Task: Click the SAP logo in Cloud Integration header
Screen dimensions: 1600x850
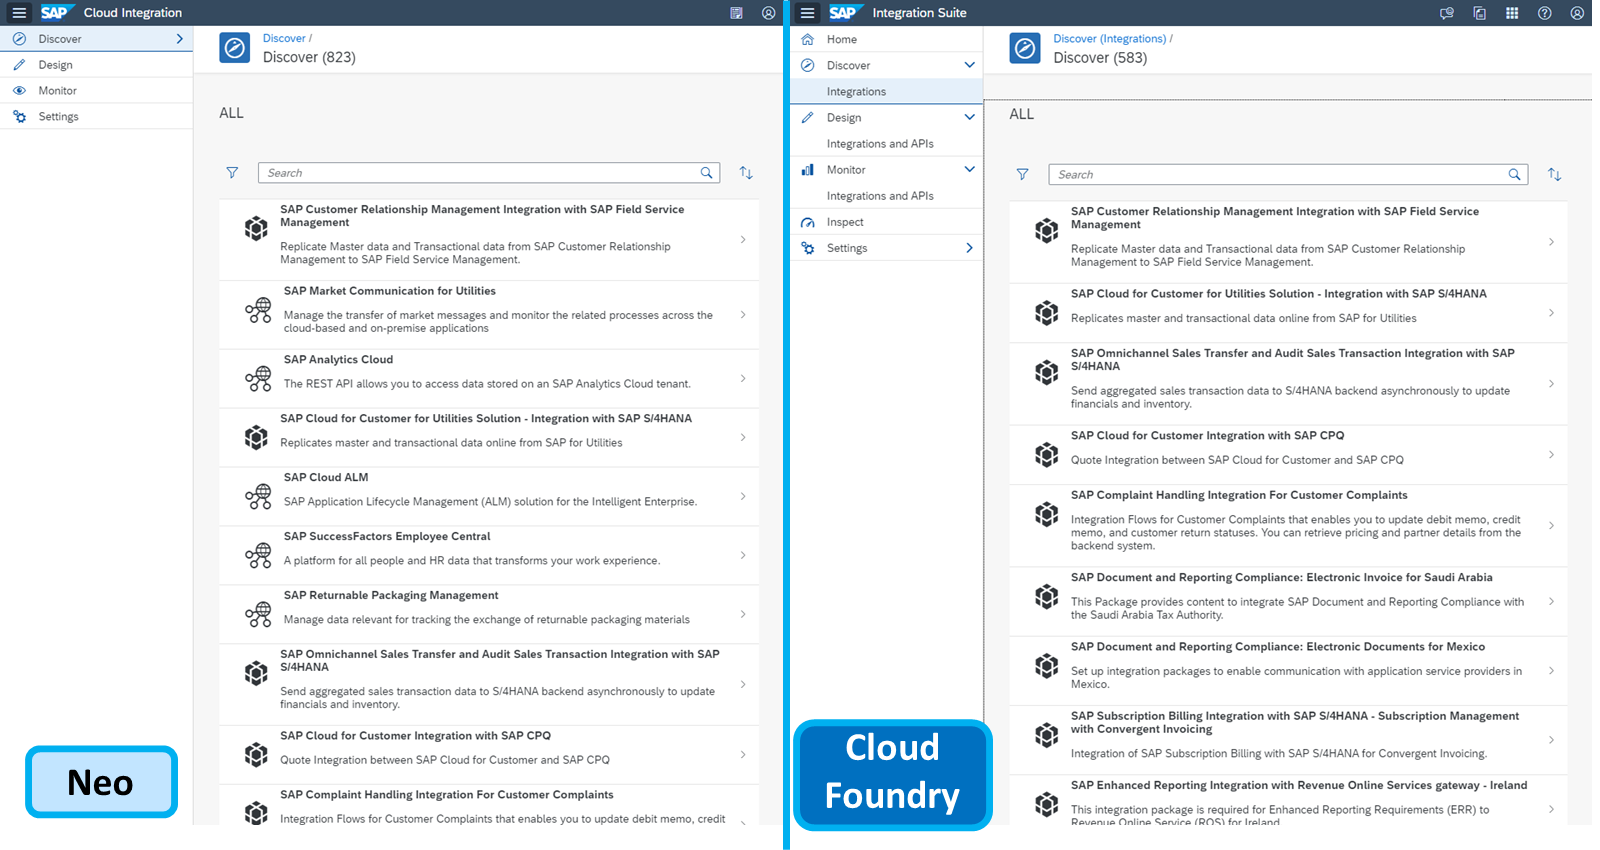Action: 57,13
